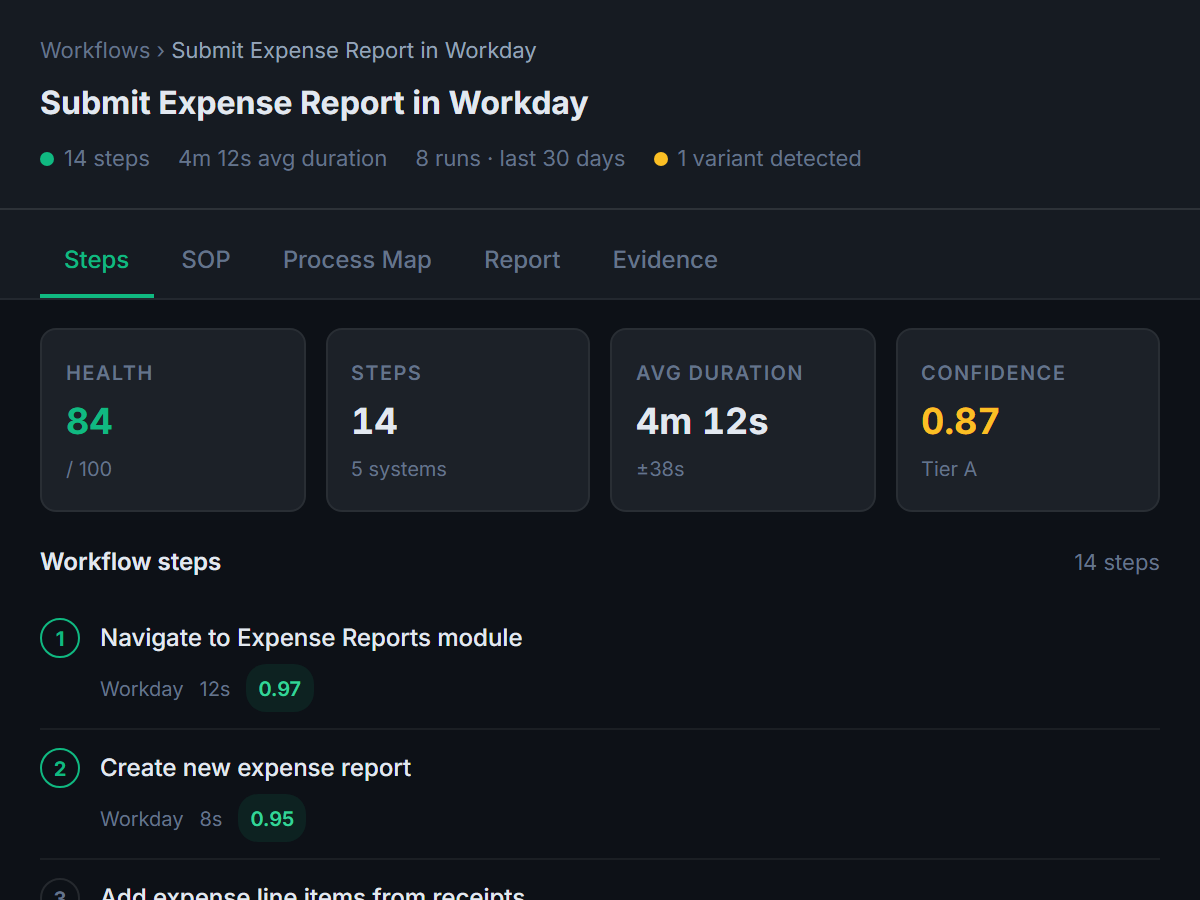Click Workday label under step 2

click(x=142, y=819)
